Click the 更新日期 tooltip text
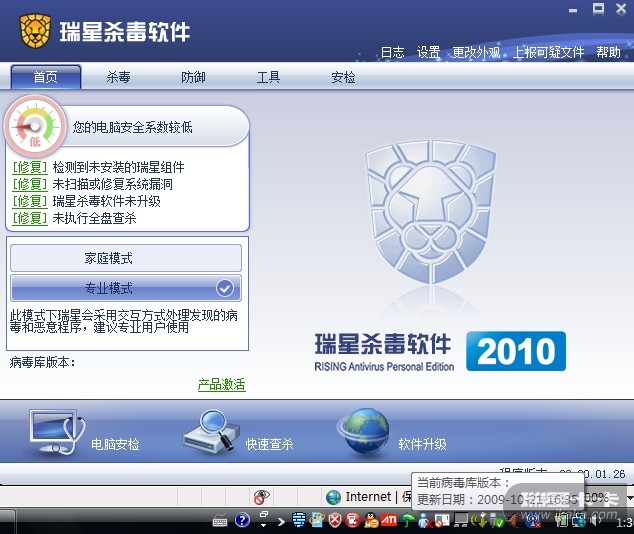Screen dimensions: 634x534 pyautogui.click(x=497, y=500)
